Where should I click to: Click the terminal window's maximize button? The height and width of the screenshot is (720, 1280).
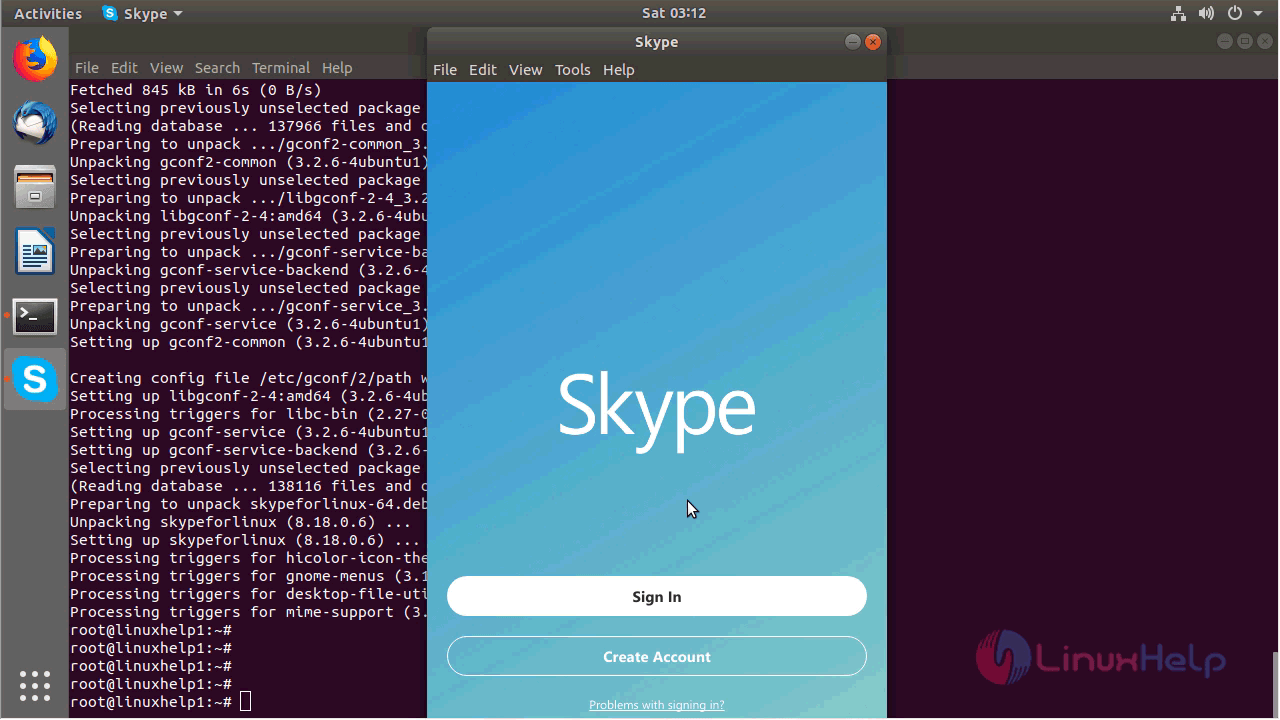[1245, 41]
